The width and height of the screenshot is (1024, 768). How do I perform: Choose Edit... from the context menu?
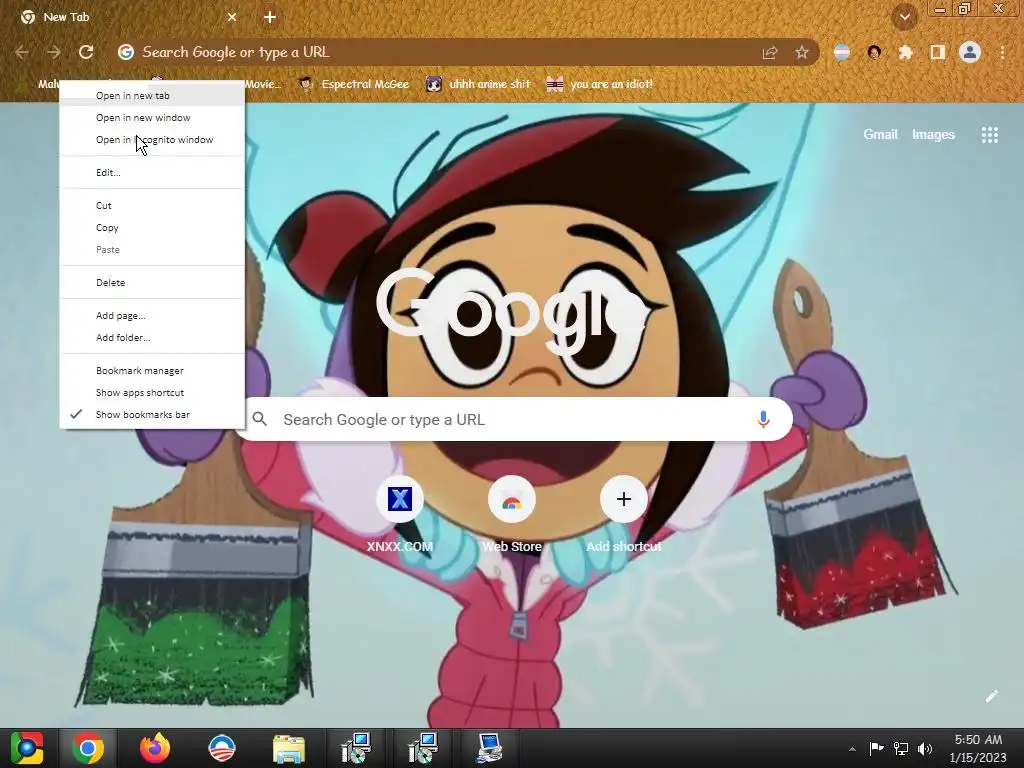152,172
